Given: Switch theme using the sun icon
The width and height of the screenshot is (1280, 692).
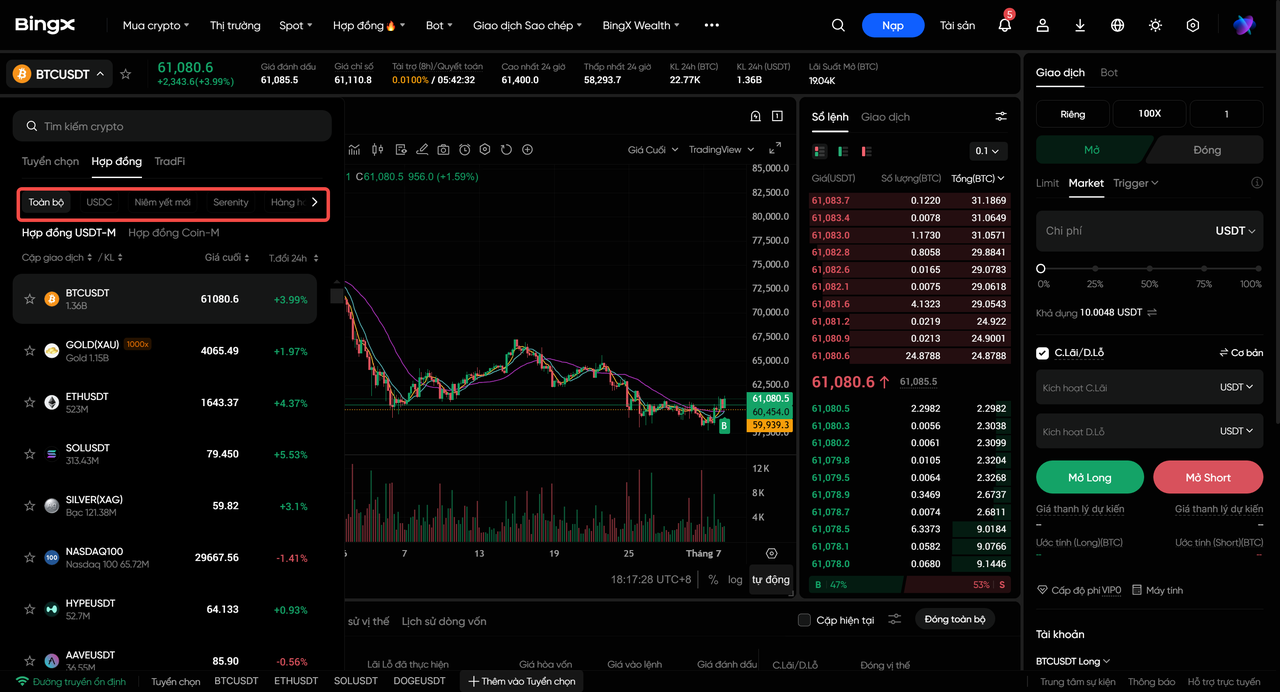Looking at the screenshot, I should tap(1155, 25).
